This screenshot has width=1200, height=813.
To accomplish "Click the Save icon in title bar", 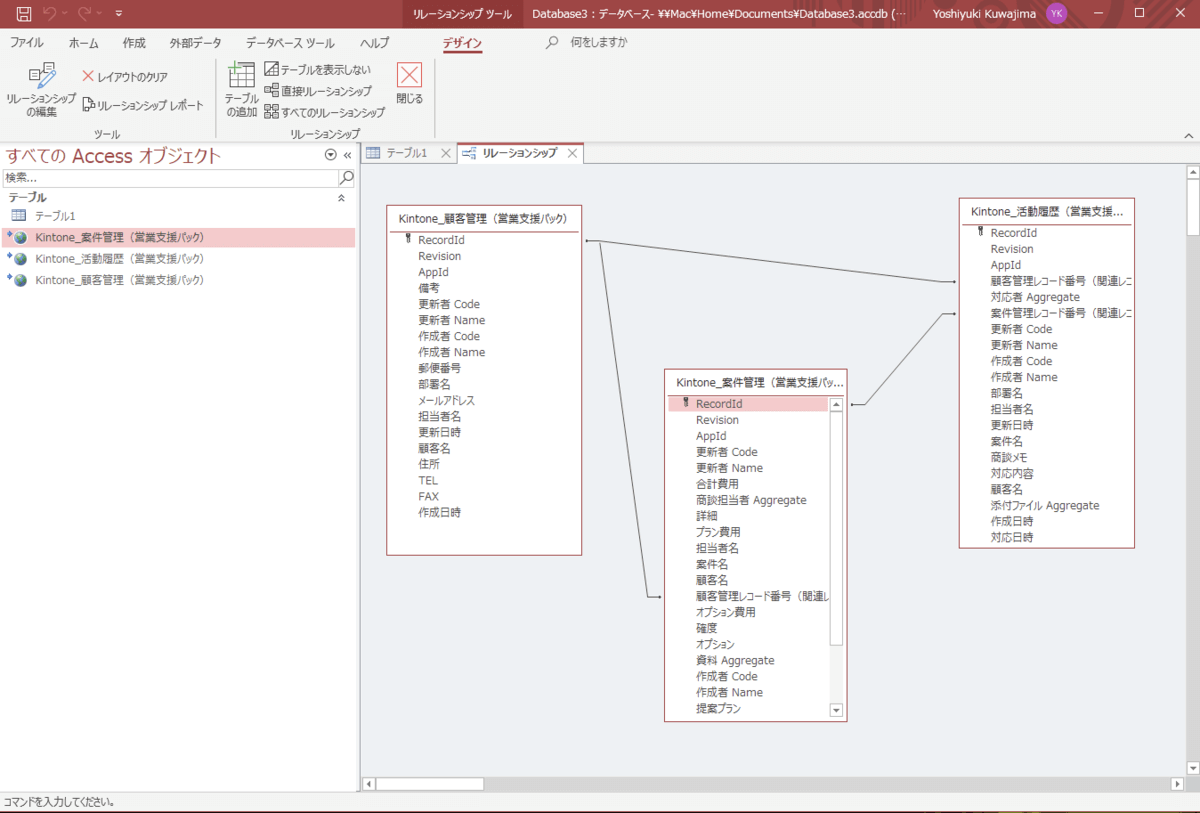I will [24, 14].
